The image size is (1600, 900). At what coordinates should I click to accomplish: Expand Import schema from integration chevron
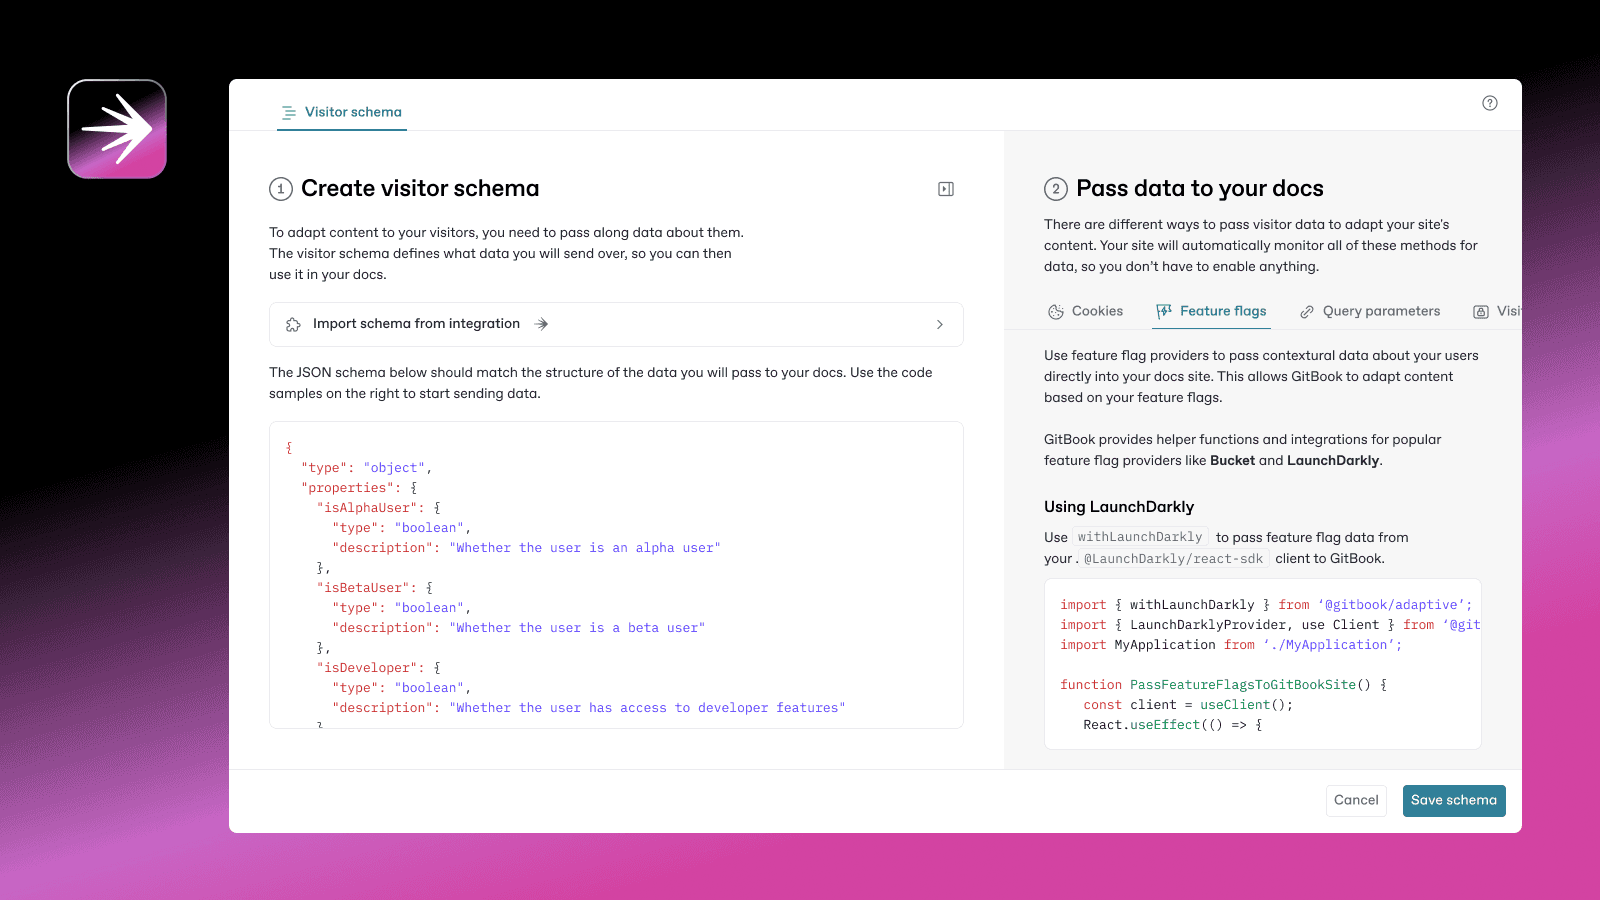[x=939, y=324]
